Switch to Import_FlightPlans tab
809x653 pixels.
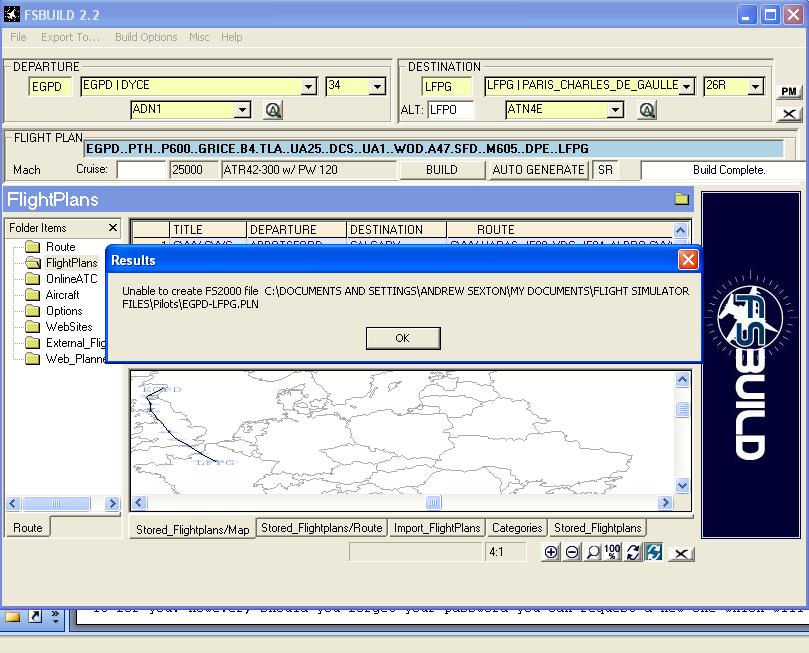click(x=437, y=528)
